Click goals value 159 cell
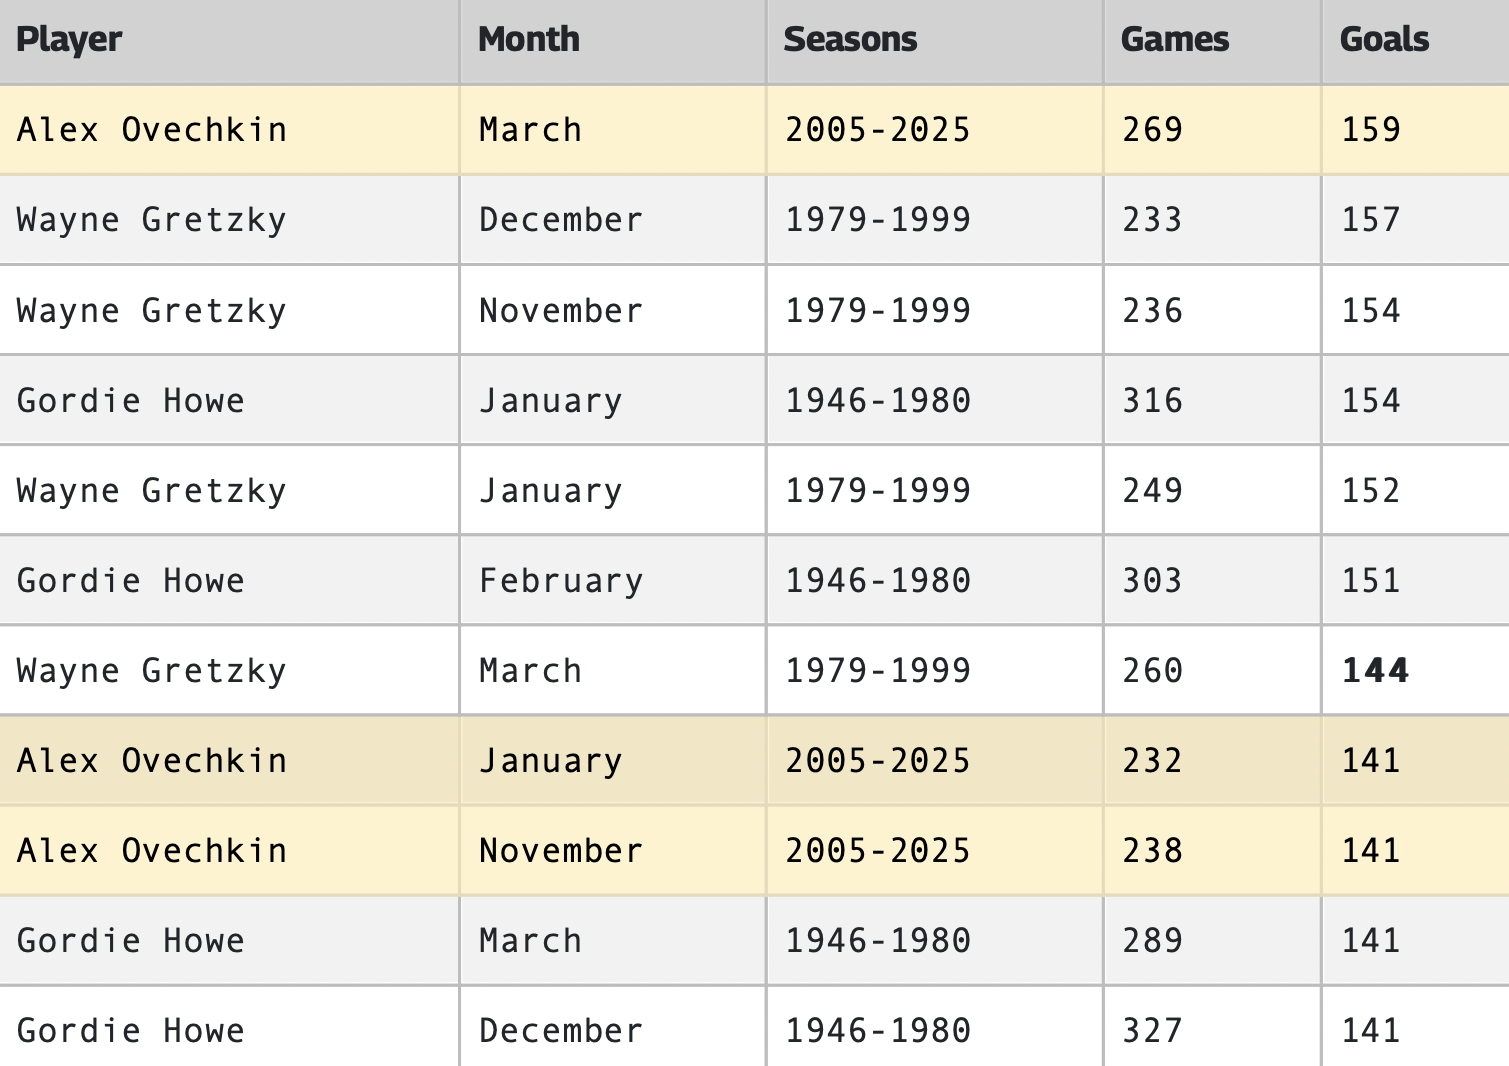 point(1371,130)
